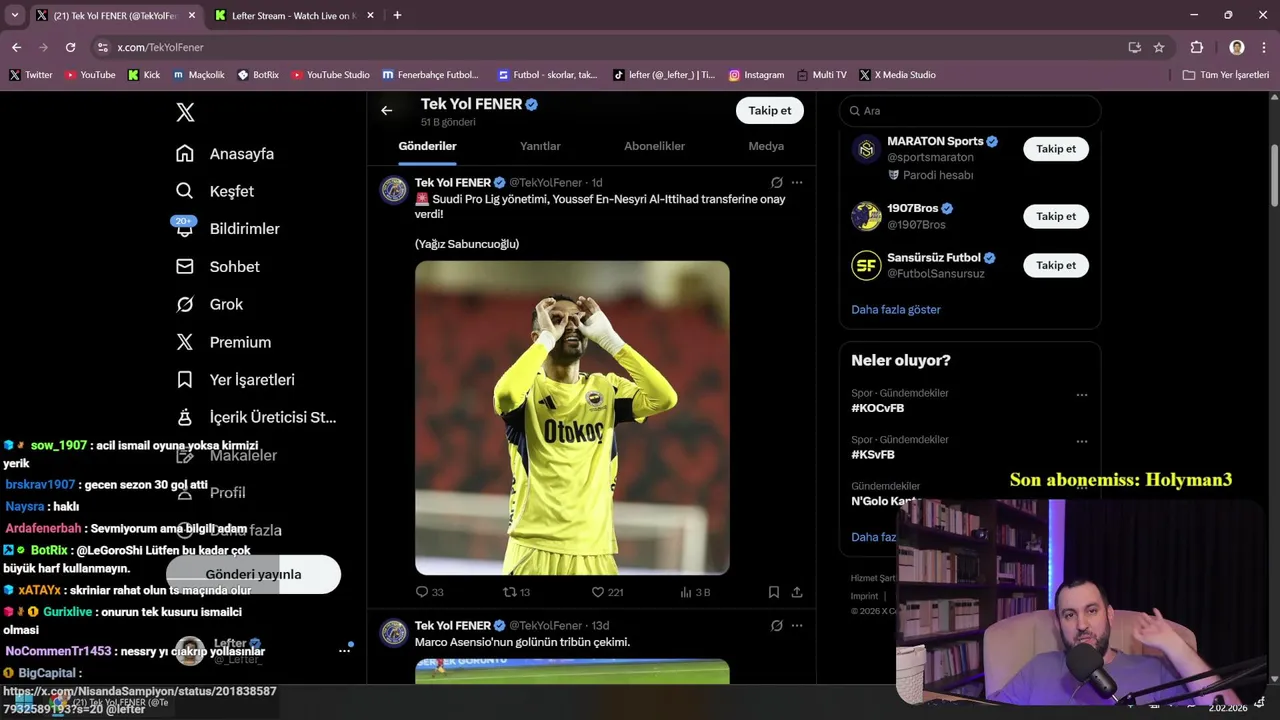Viewport: 1280px width, 720px height.
Task: Open more menu on Marco Asensio post
Action: [797, 626]
